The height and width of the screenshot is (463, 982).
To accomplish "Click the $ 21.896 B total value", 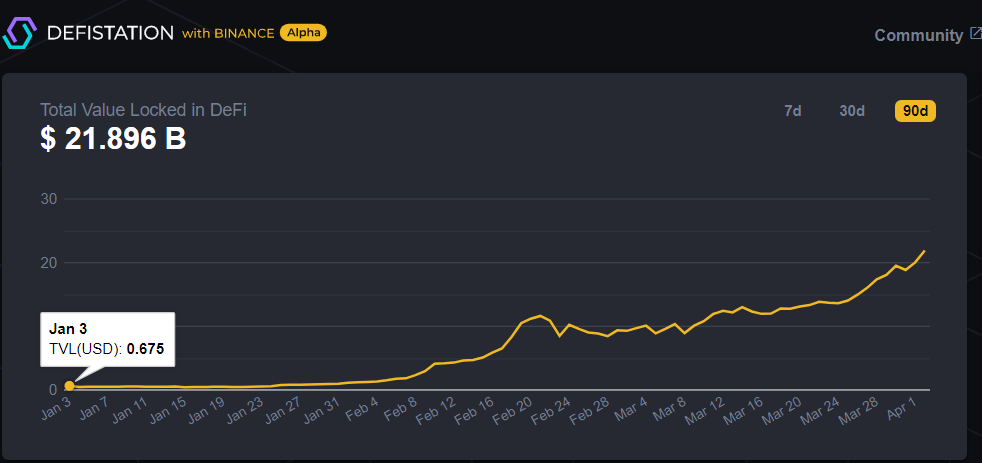I will (x=113, y=139).
